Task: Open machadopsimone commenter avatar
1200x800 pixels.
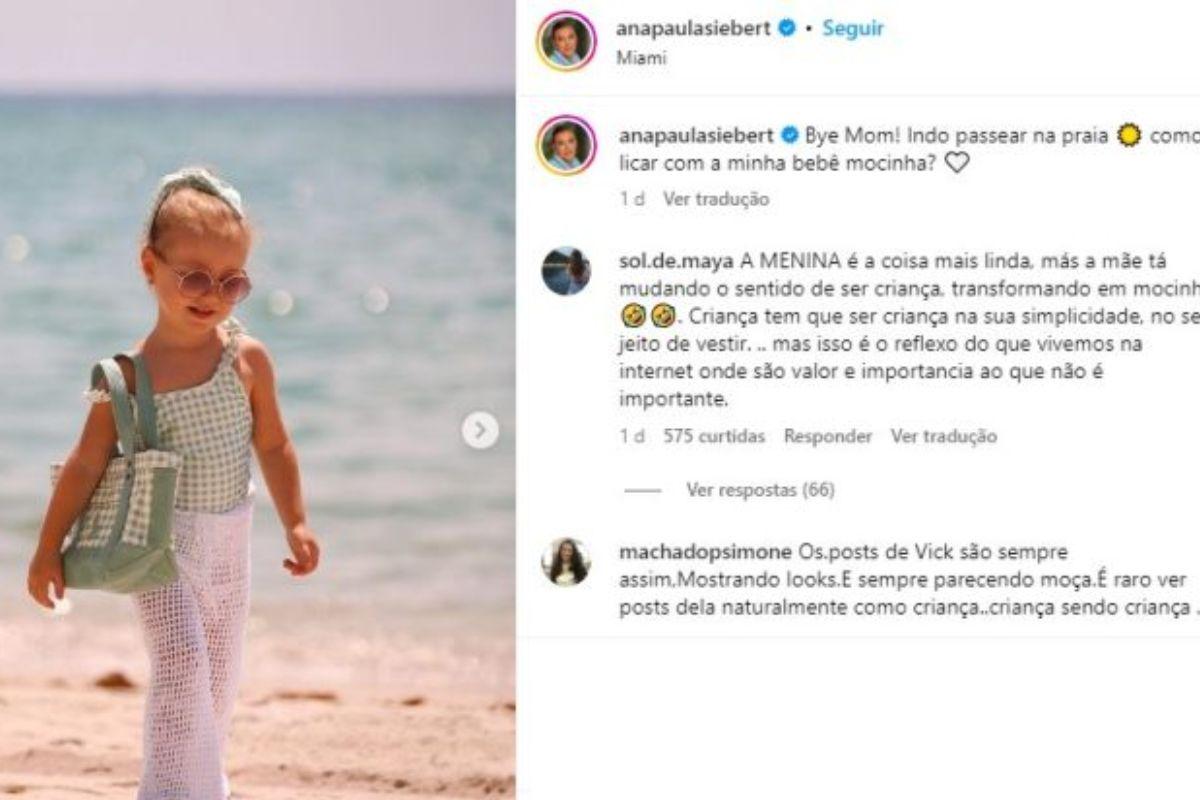Action: pos(566,561)
